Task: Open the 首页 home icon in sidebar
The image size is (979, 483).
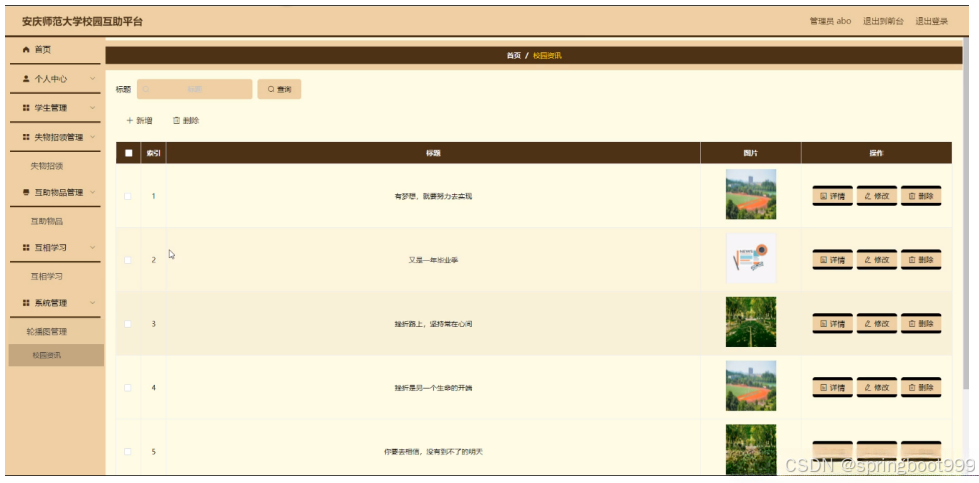Action: pyautogui.click(x=26, y=50)
